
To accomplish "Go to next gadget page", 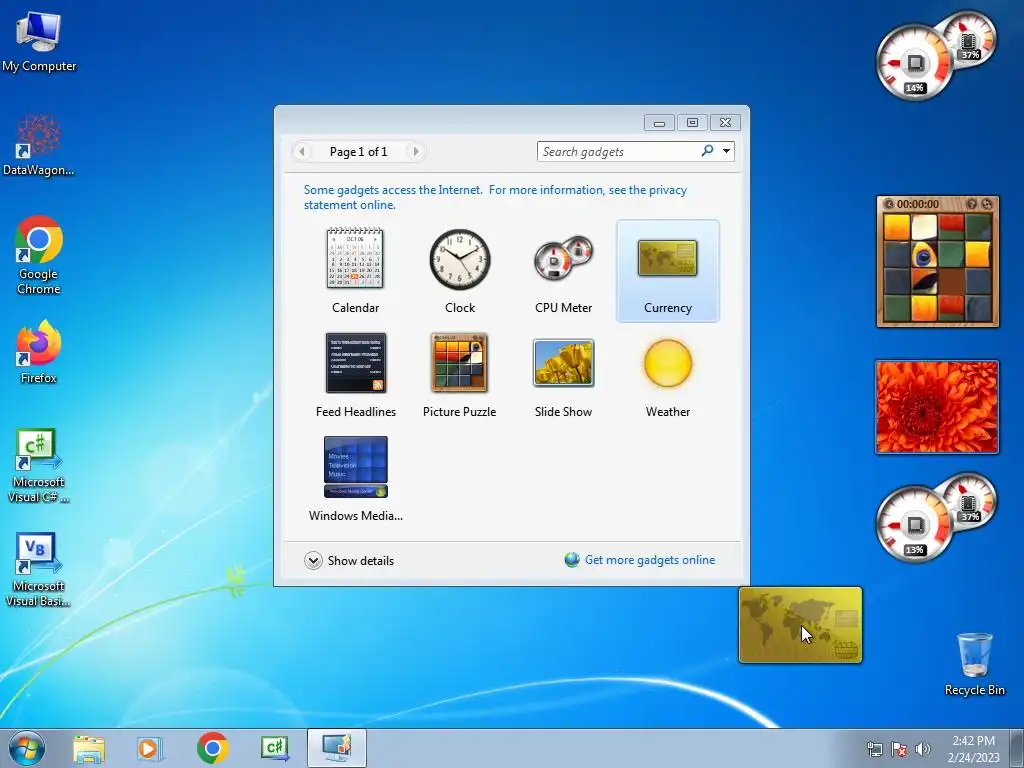I will (415, 152).
